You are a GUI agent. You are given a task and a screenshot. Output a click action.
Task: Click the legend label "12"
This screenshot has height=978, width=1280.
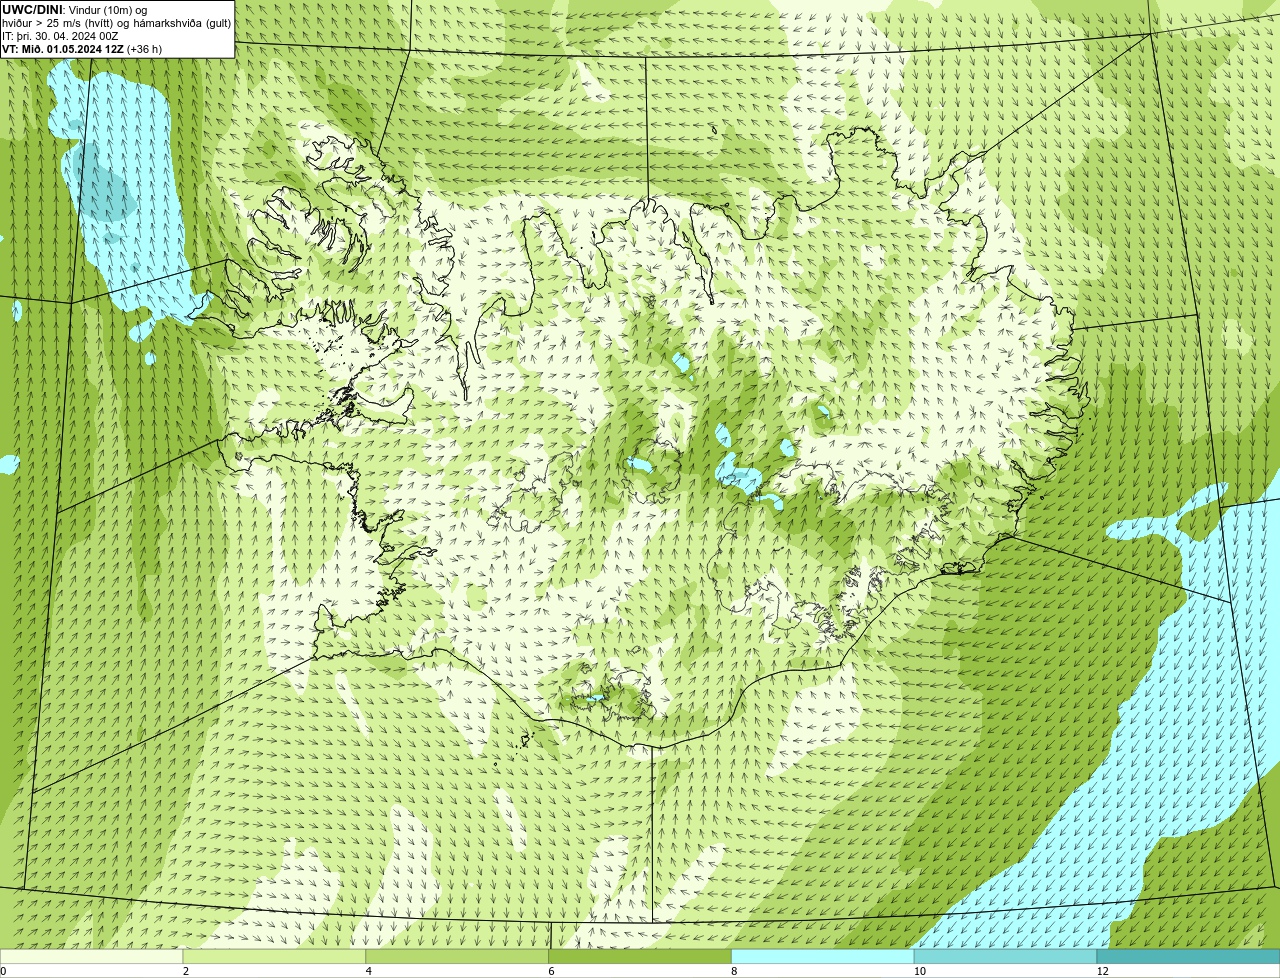(x=1102, y=971)
